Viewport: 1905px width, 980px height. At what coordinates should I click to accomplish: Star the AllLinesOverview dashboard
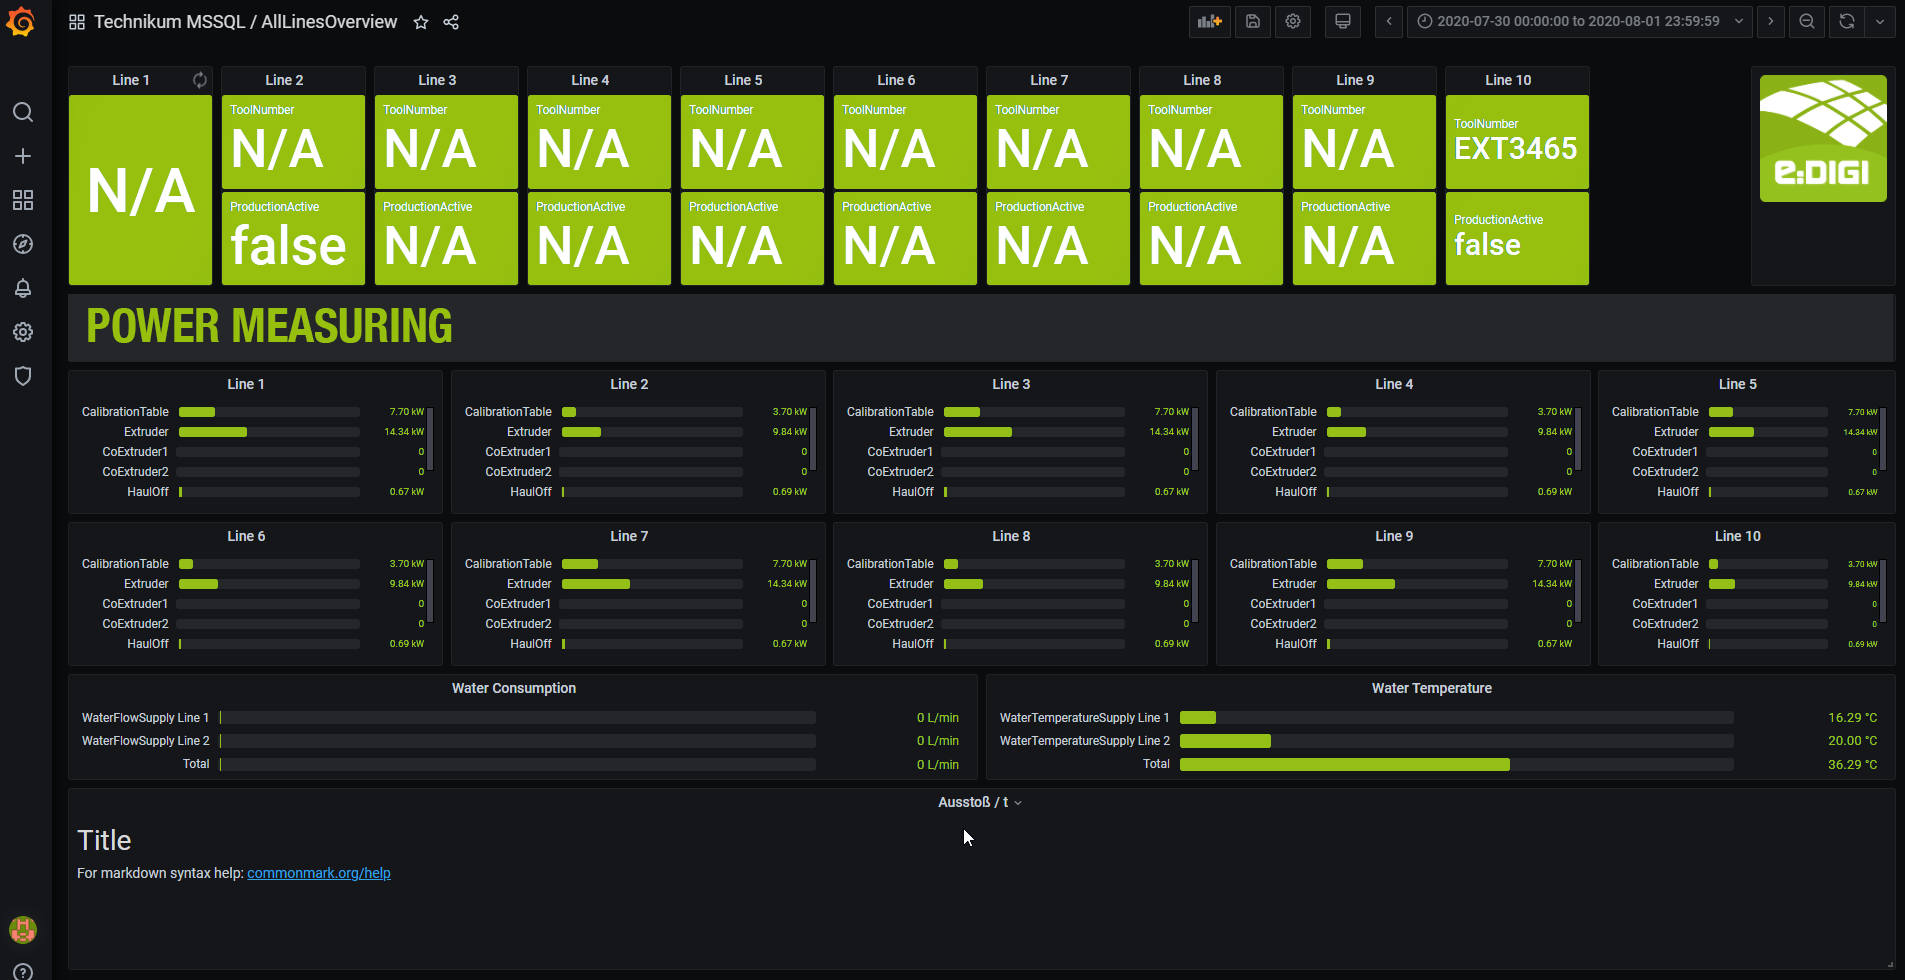coord(421,22)
